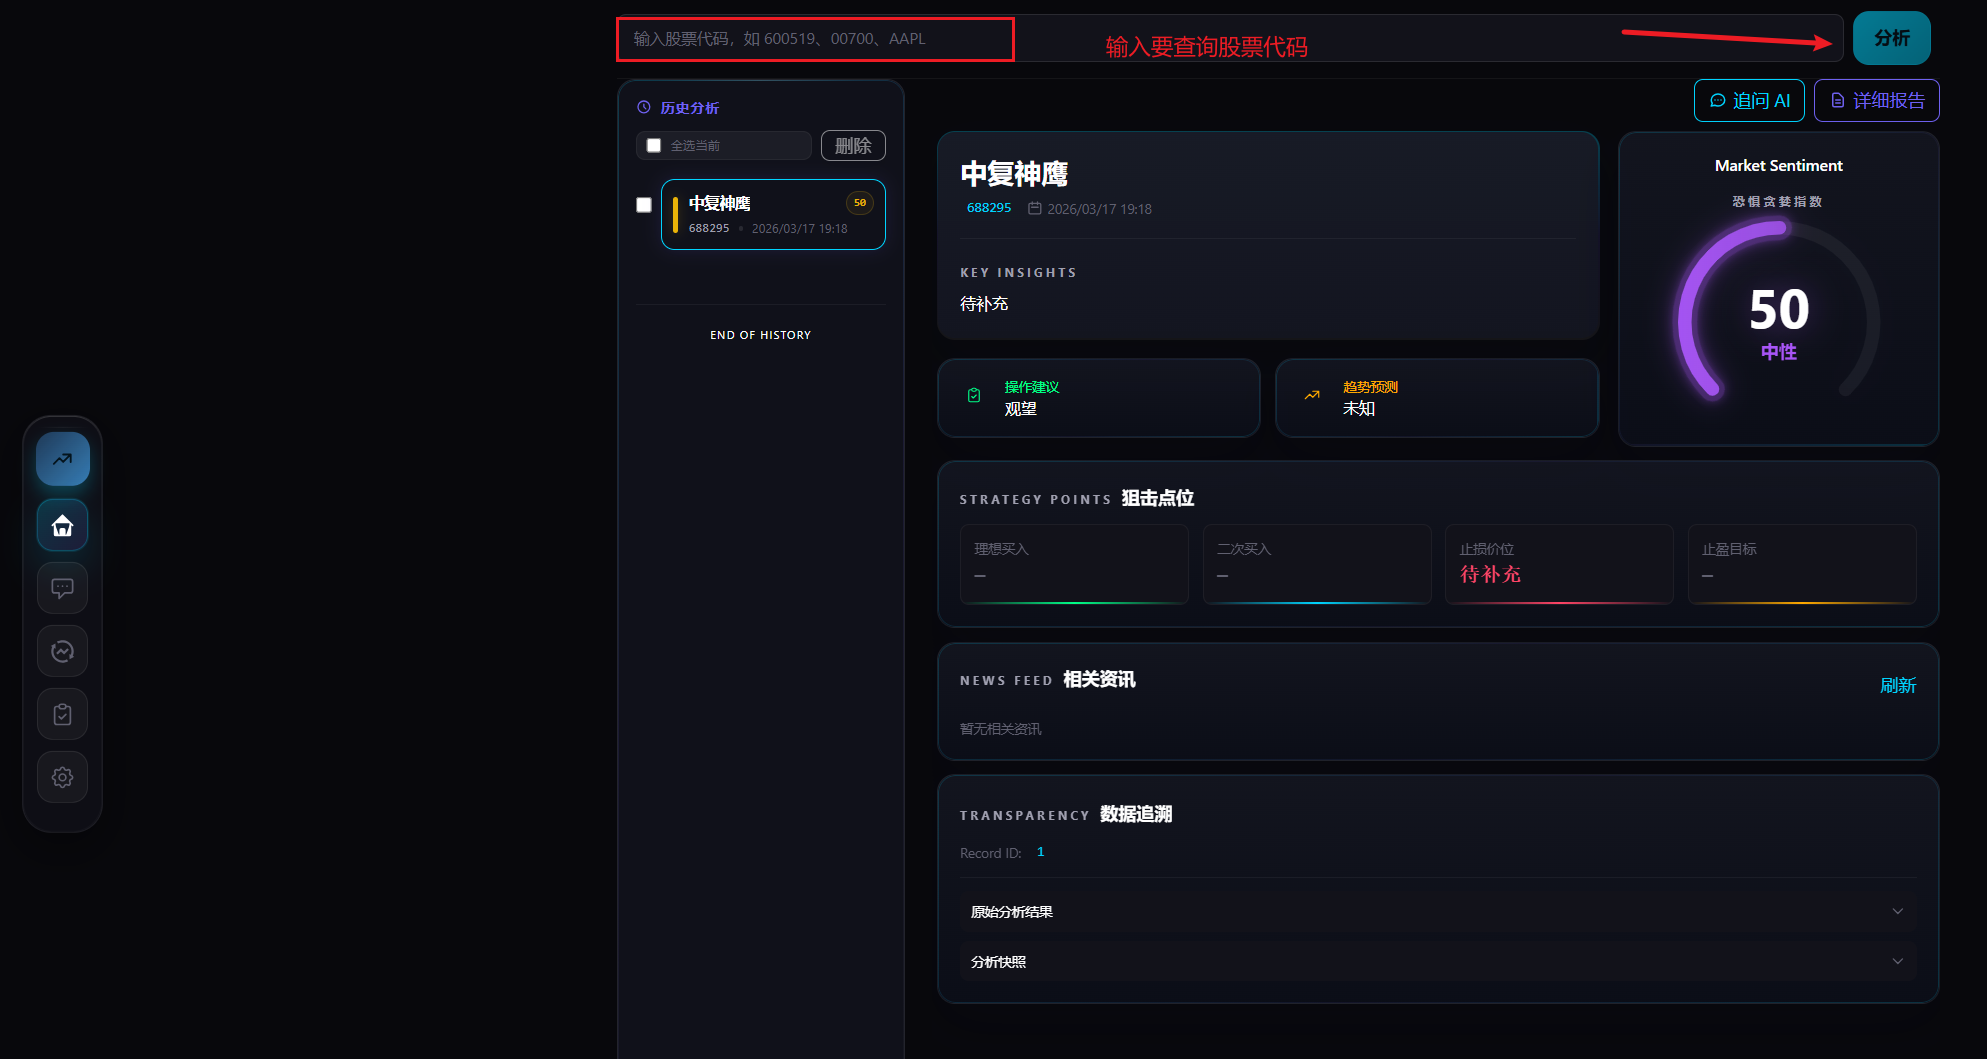
Task: Click 刷新 to refresh the news feed
Action: 1898,686
